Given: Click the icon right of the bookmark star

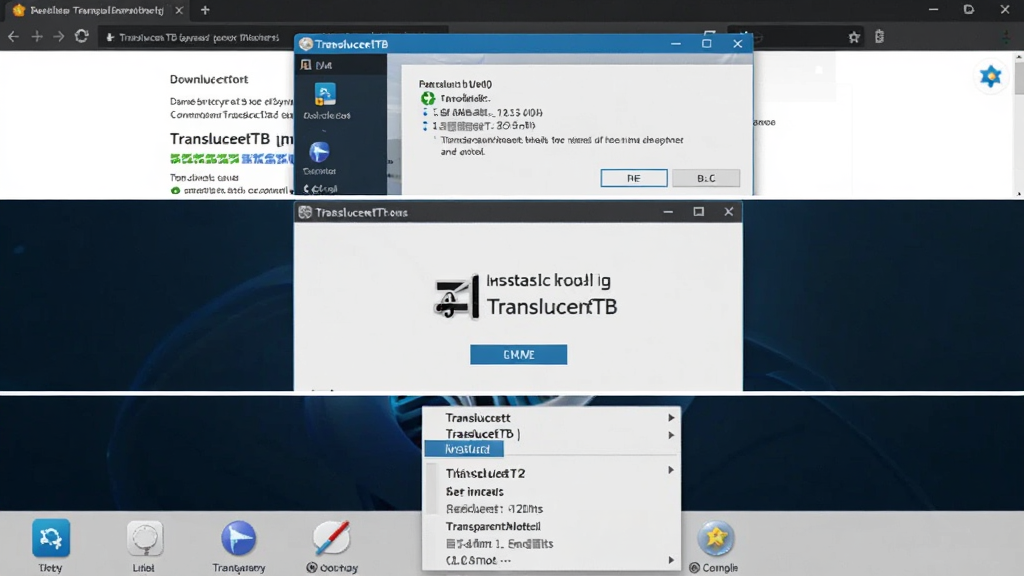Looking at the screenshot, I should pyautogui.click(x=880, y=37).
